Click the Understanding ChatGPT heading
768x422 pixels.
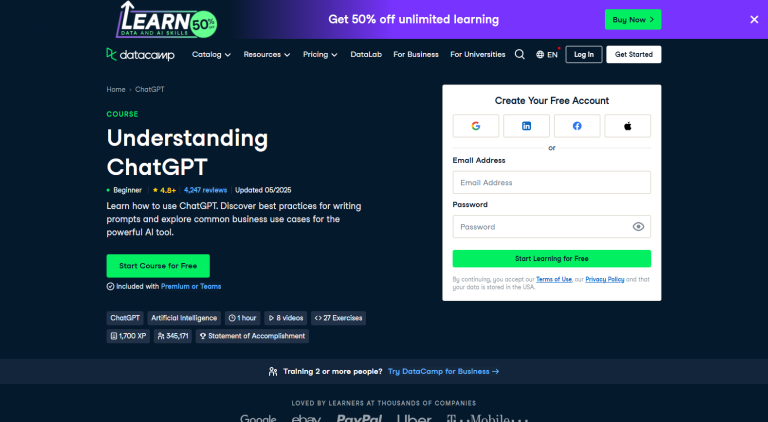(x=187, y=152)
